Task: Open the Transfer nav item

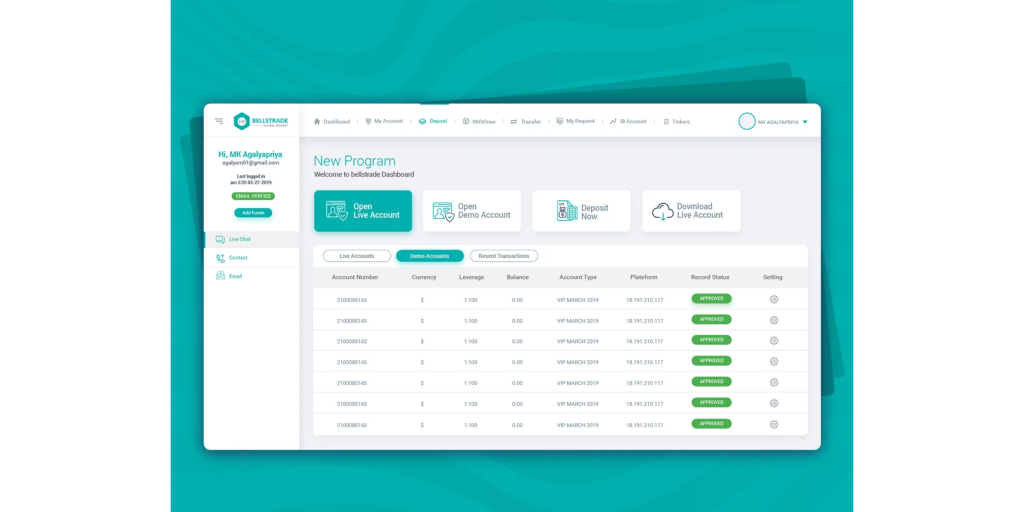Action: pos(526,121)
